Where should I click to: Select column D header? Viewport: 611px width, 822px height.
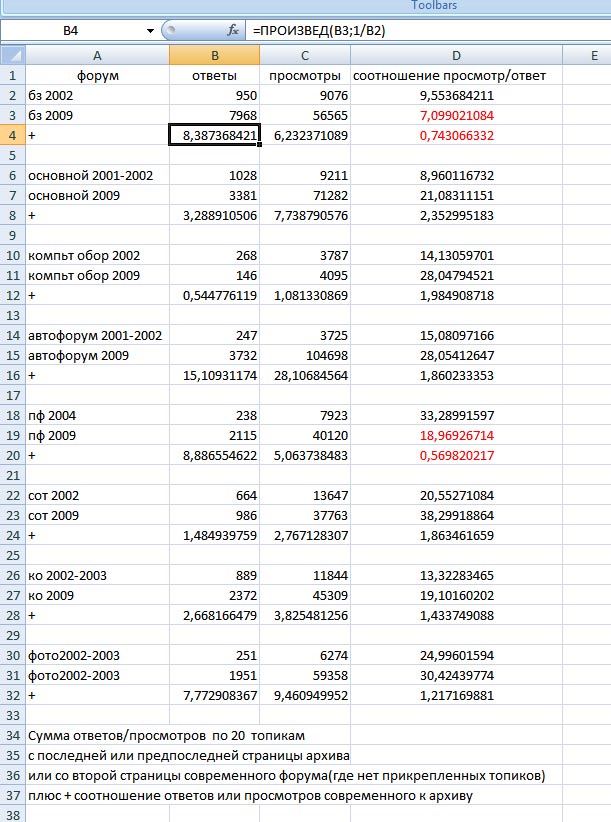click(456, 55)
